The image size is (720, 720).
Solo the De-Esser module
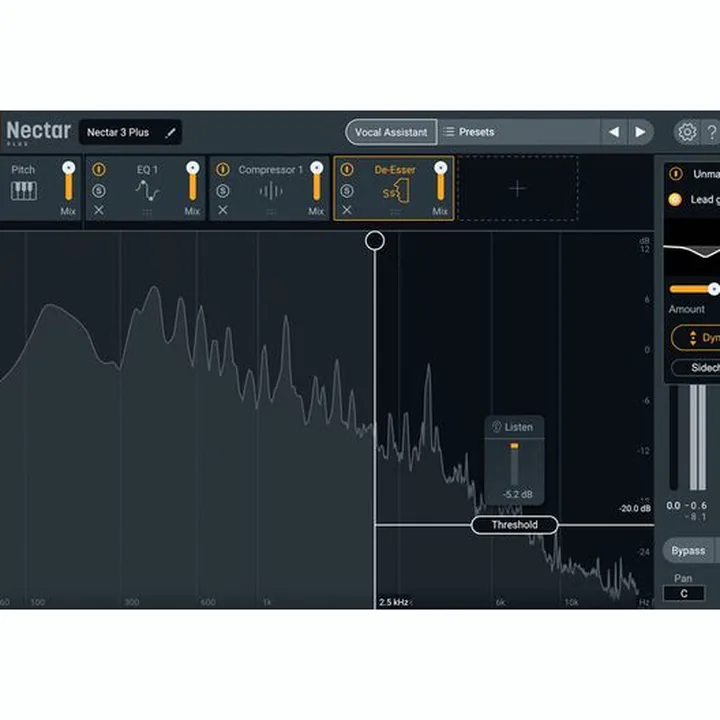coord(347,191)
